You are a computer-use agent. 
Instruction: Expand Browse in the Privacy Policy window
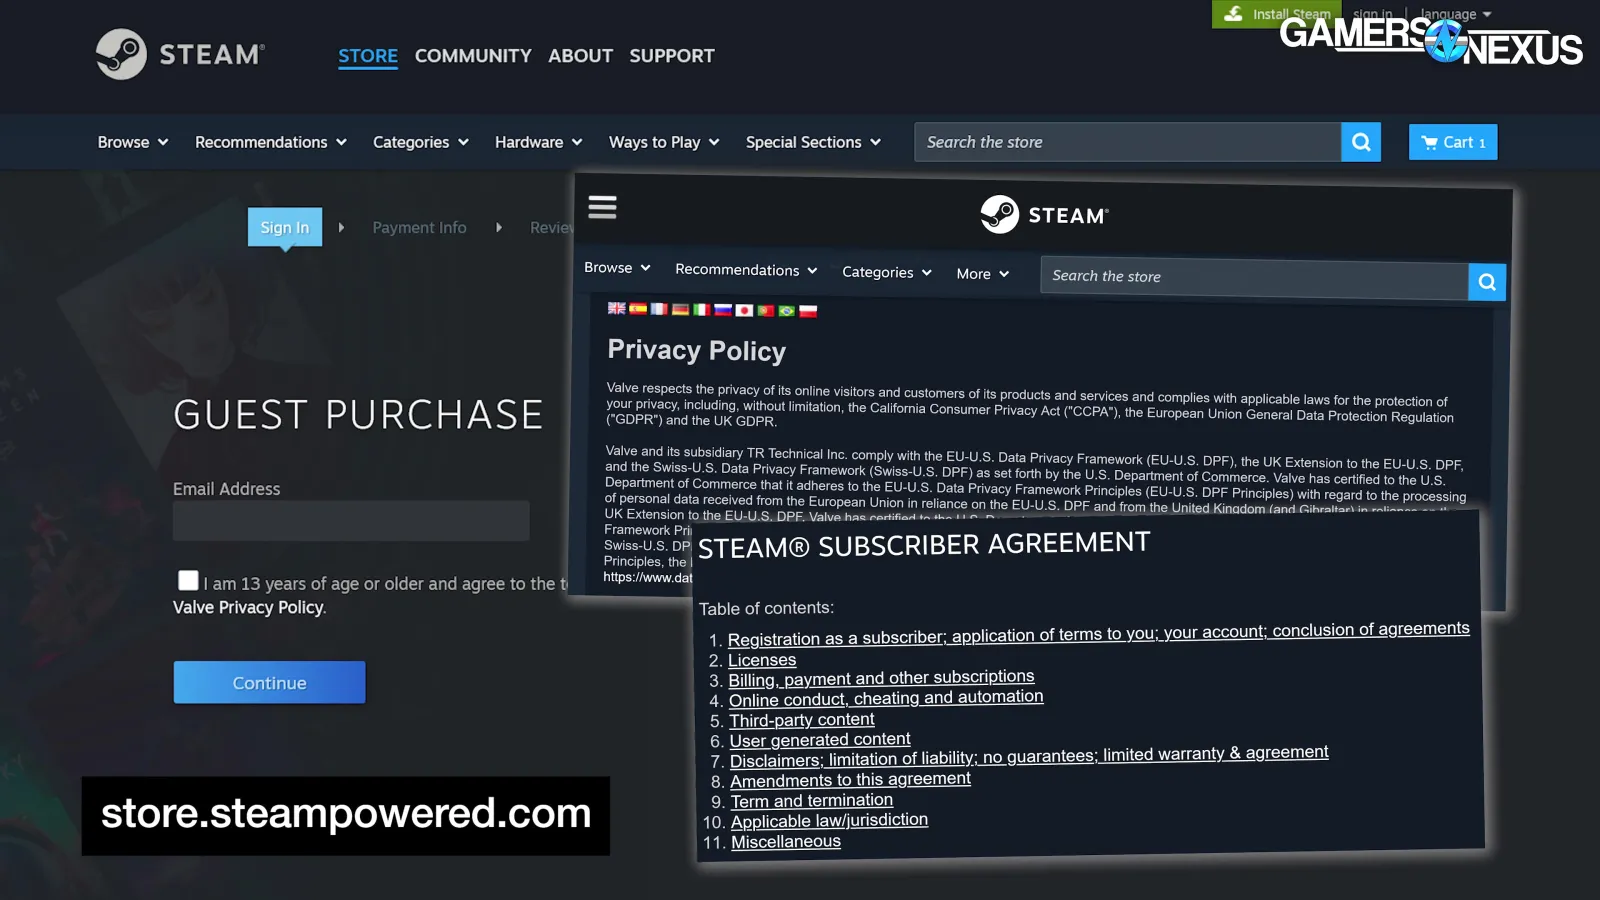pos(617,267)
